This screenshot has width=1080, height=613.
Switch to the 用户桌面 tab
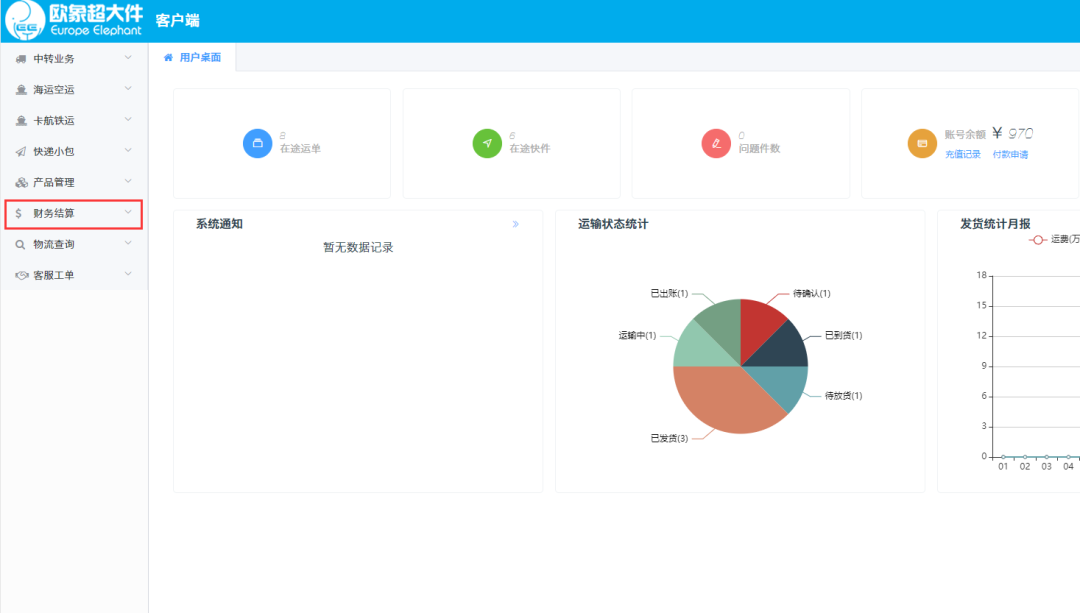click(192, 58)
